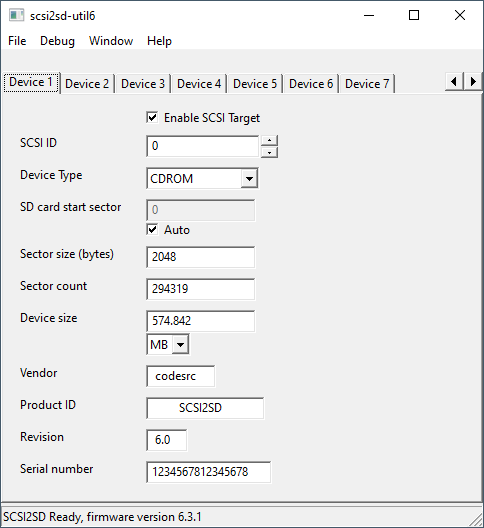Viewport: 484px width, 528px height.
Task: Increase SCSI ID with the up spinner
Action: pos(269,140)
